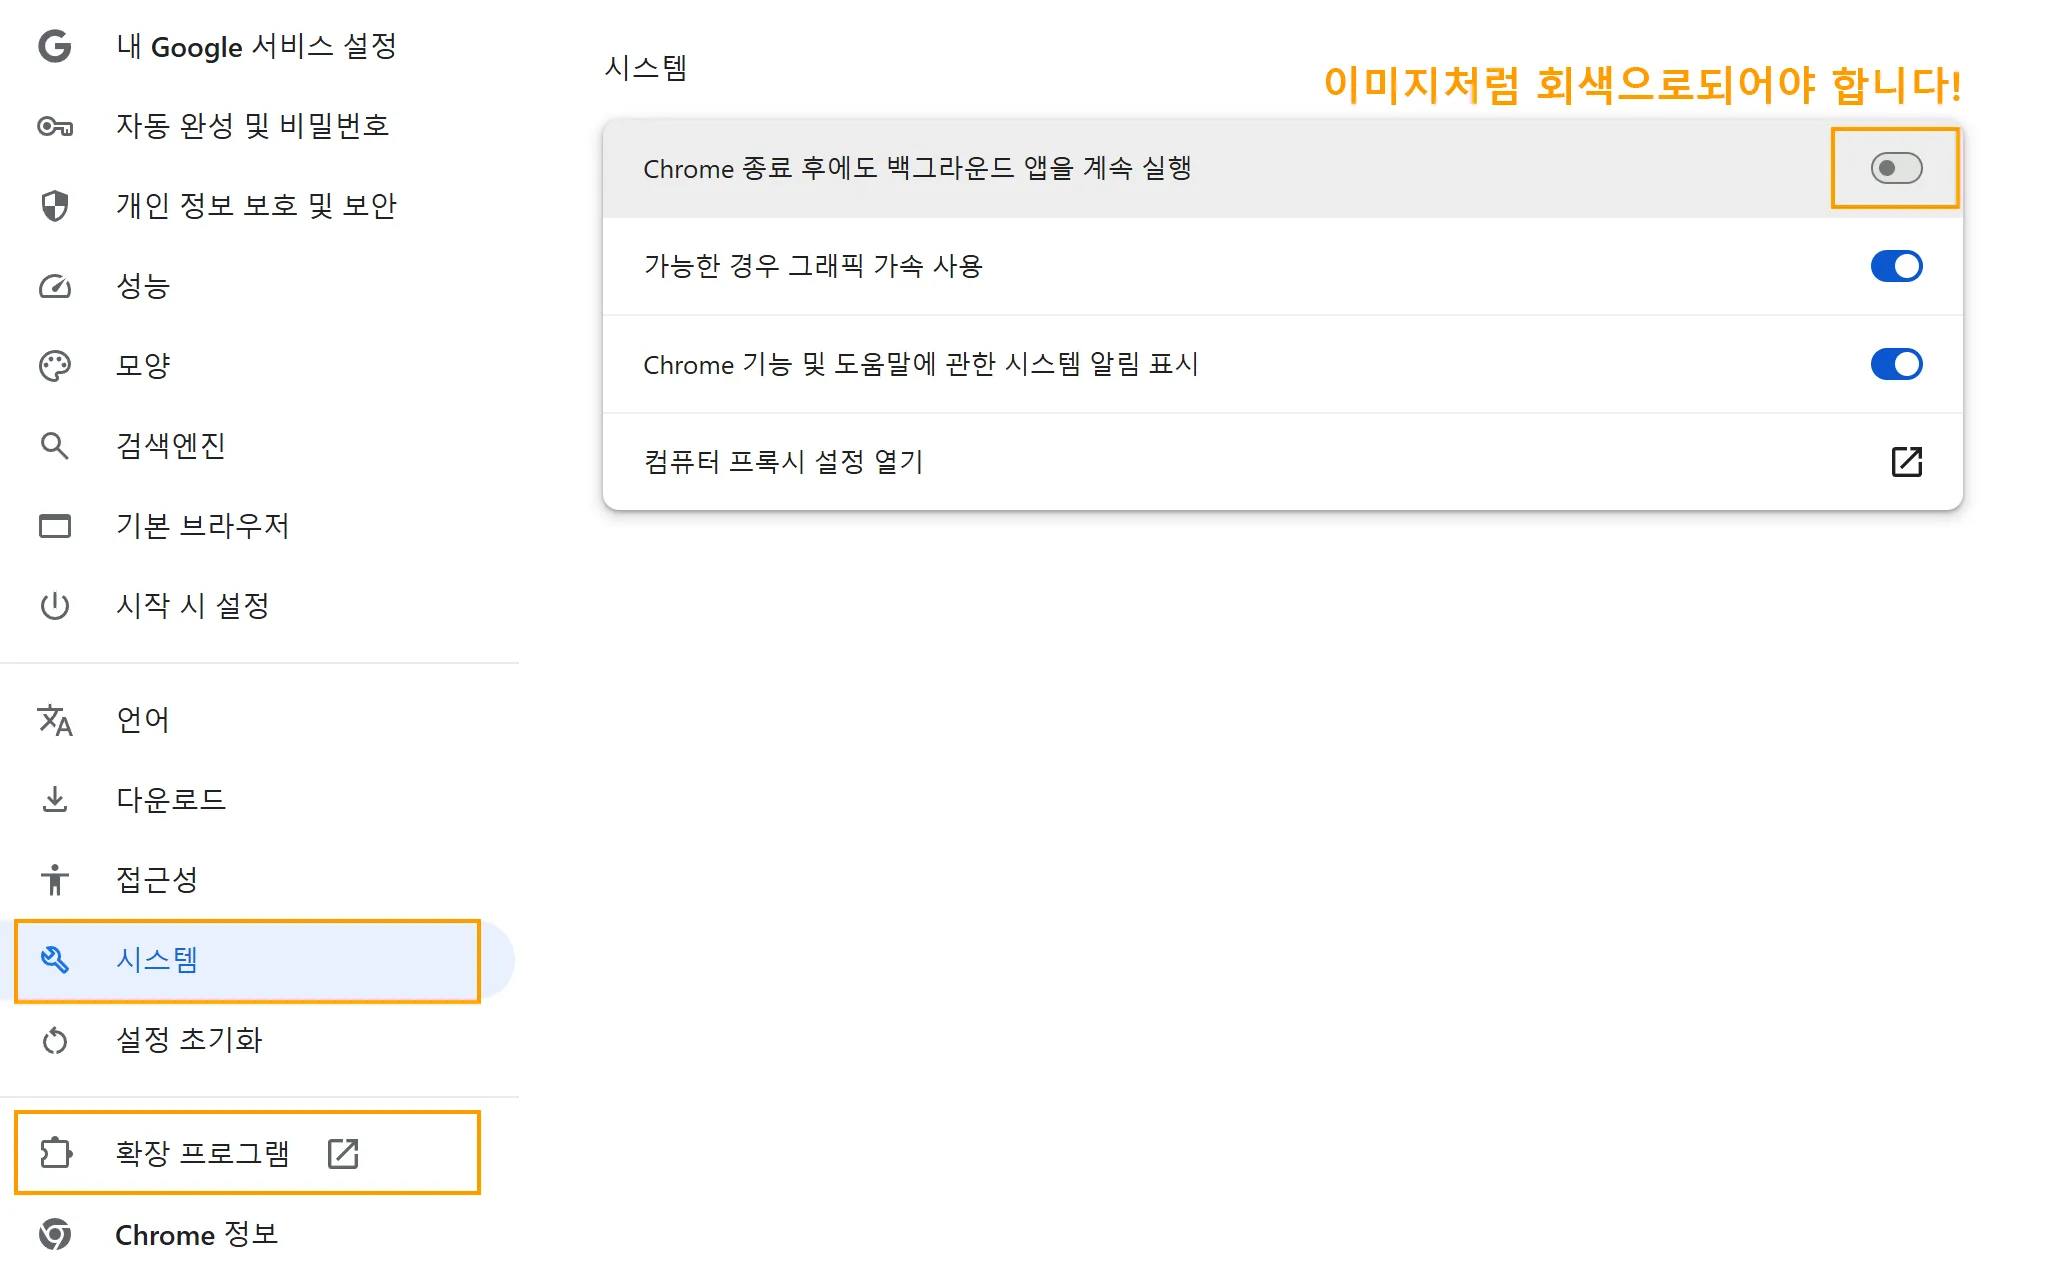Click the speedometer icon for 성능
Screen dimensions: 2047x1283
click(x=55, y=286)
